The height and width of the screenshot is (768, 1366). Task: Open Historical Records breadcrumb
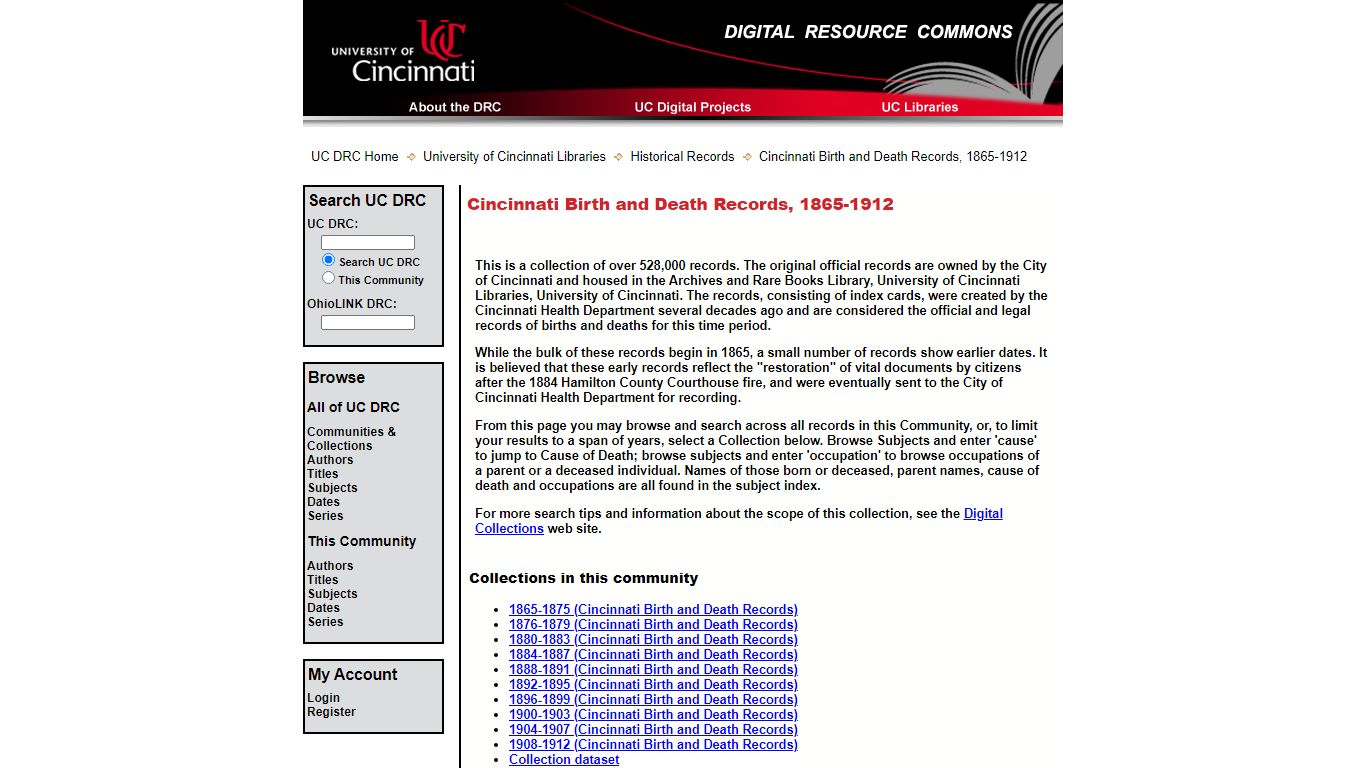pyautogui.click(x=682, y=156)
